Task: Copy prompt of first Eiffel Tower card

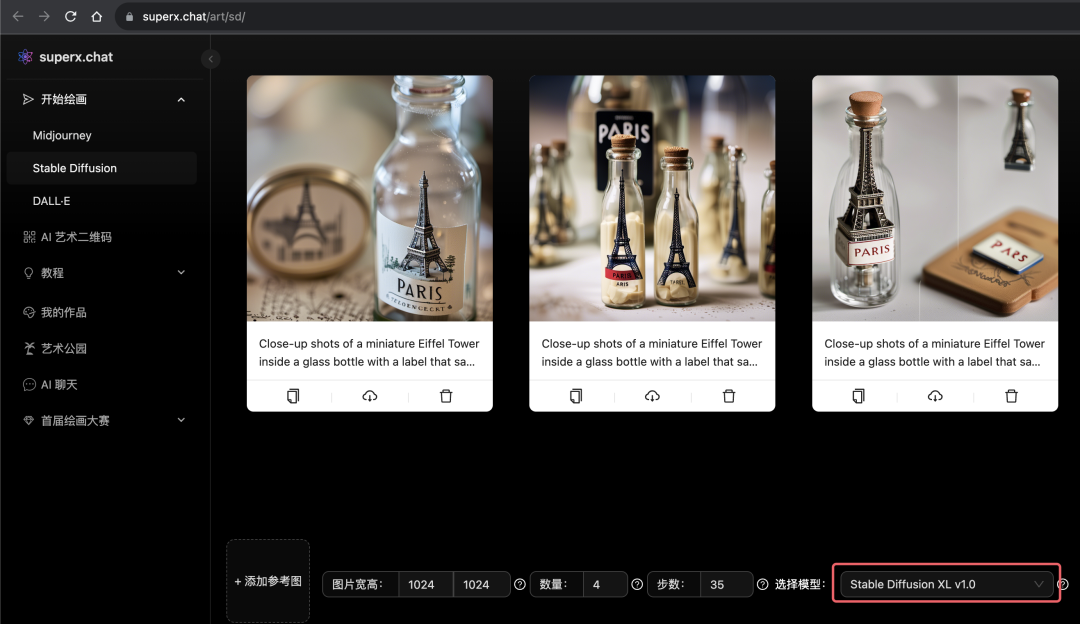Action: [x=293, y=396]
